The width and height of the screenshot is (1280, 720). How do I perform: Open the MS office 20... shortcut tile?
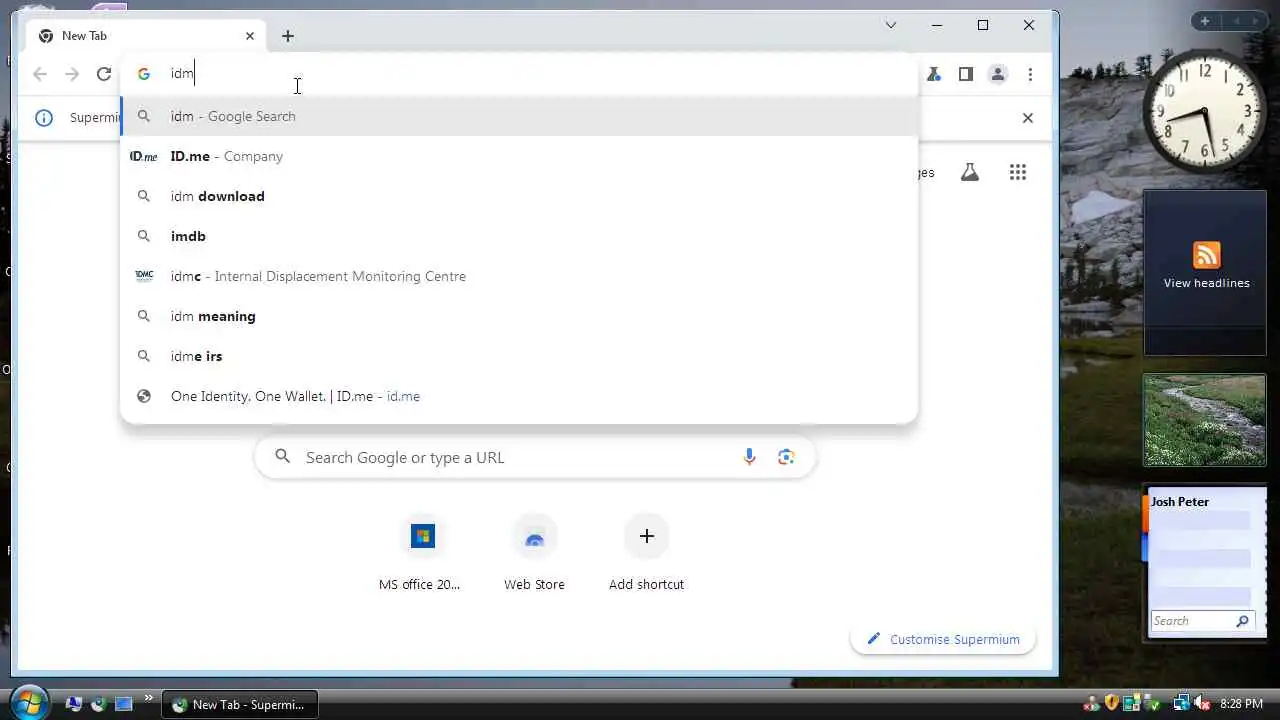420,553
